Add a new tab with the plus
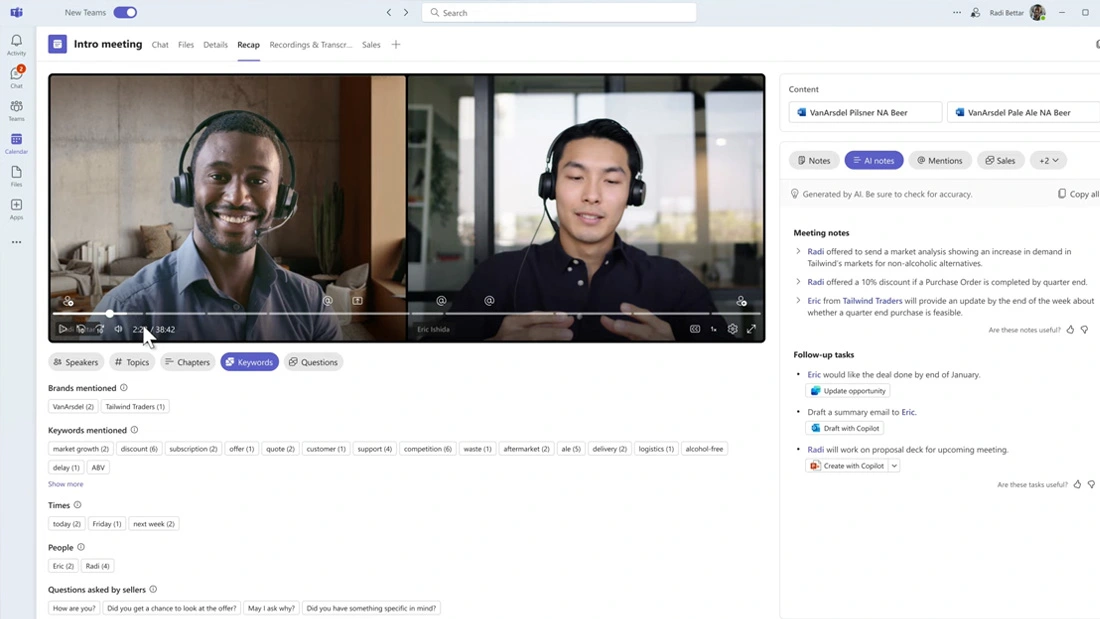This screenshot has width=1100, height=619. coord(396,44)
